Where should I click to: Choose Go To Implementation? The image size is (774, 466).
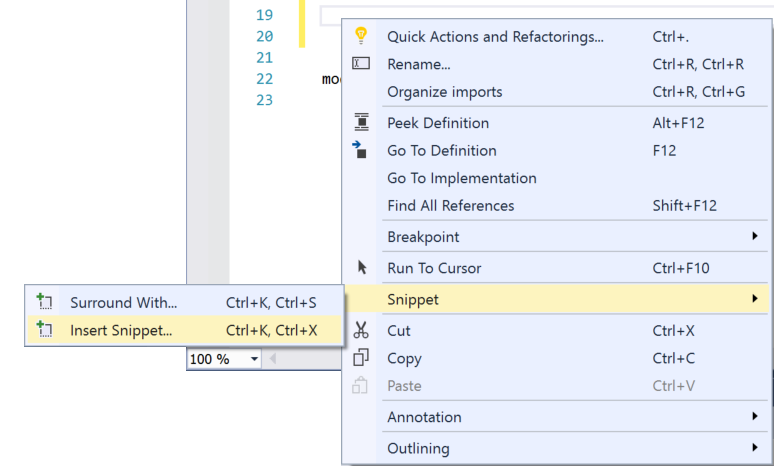pos(461,178)
